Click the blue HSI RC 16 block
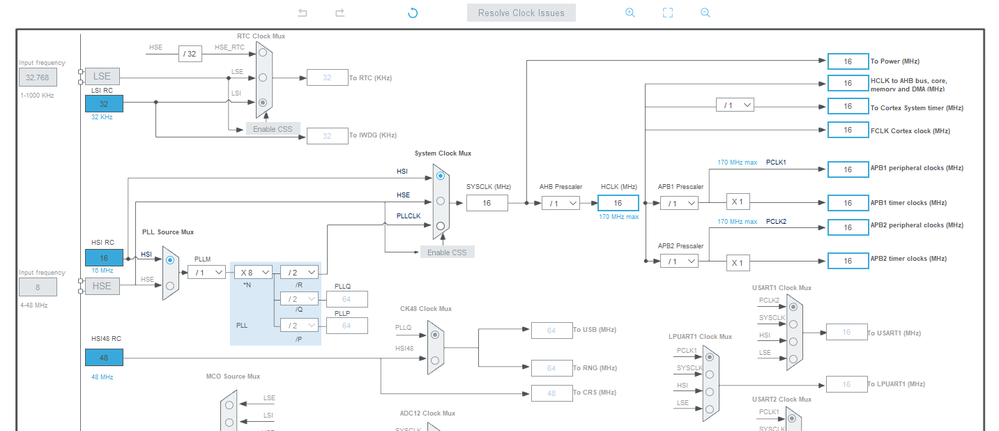Screen dimensions: 999x431 tap(104, 258)
